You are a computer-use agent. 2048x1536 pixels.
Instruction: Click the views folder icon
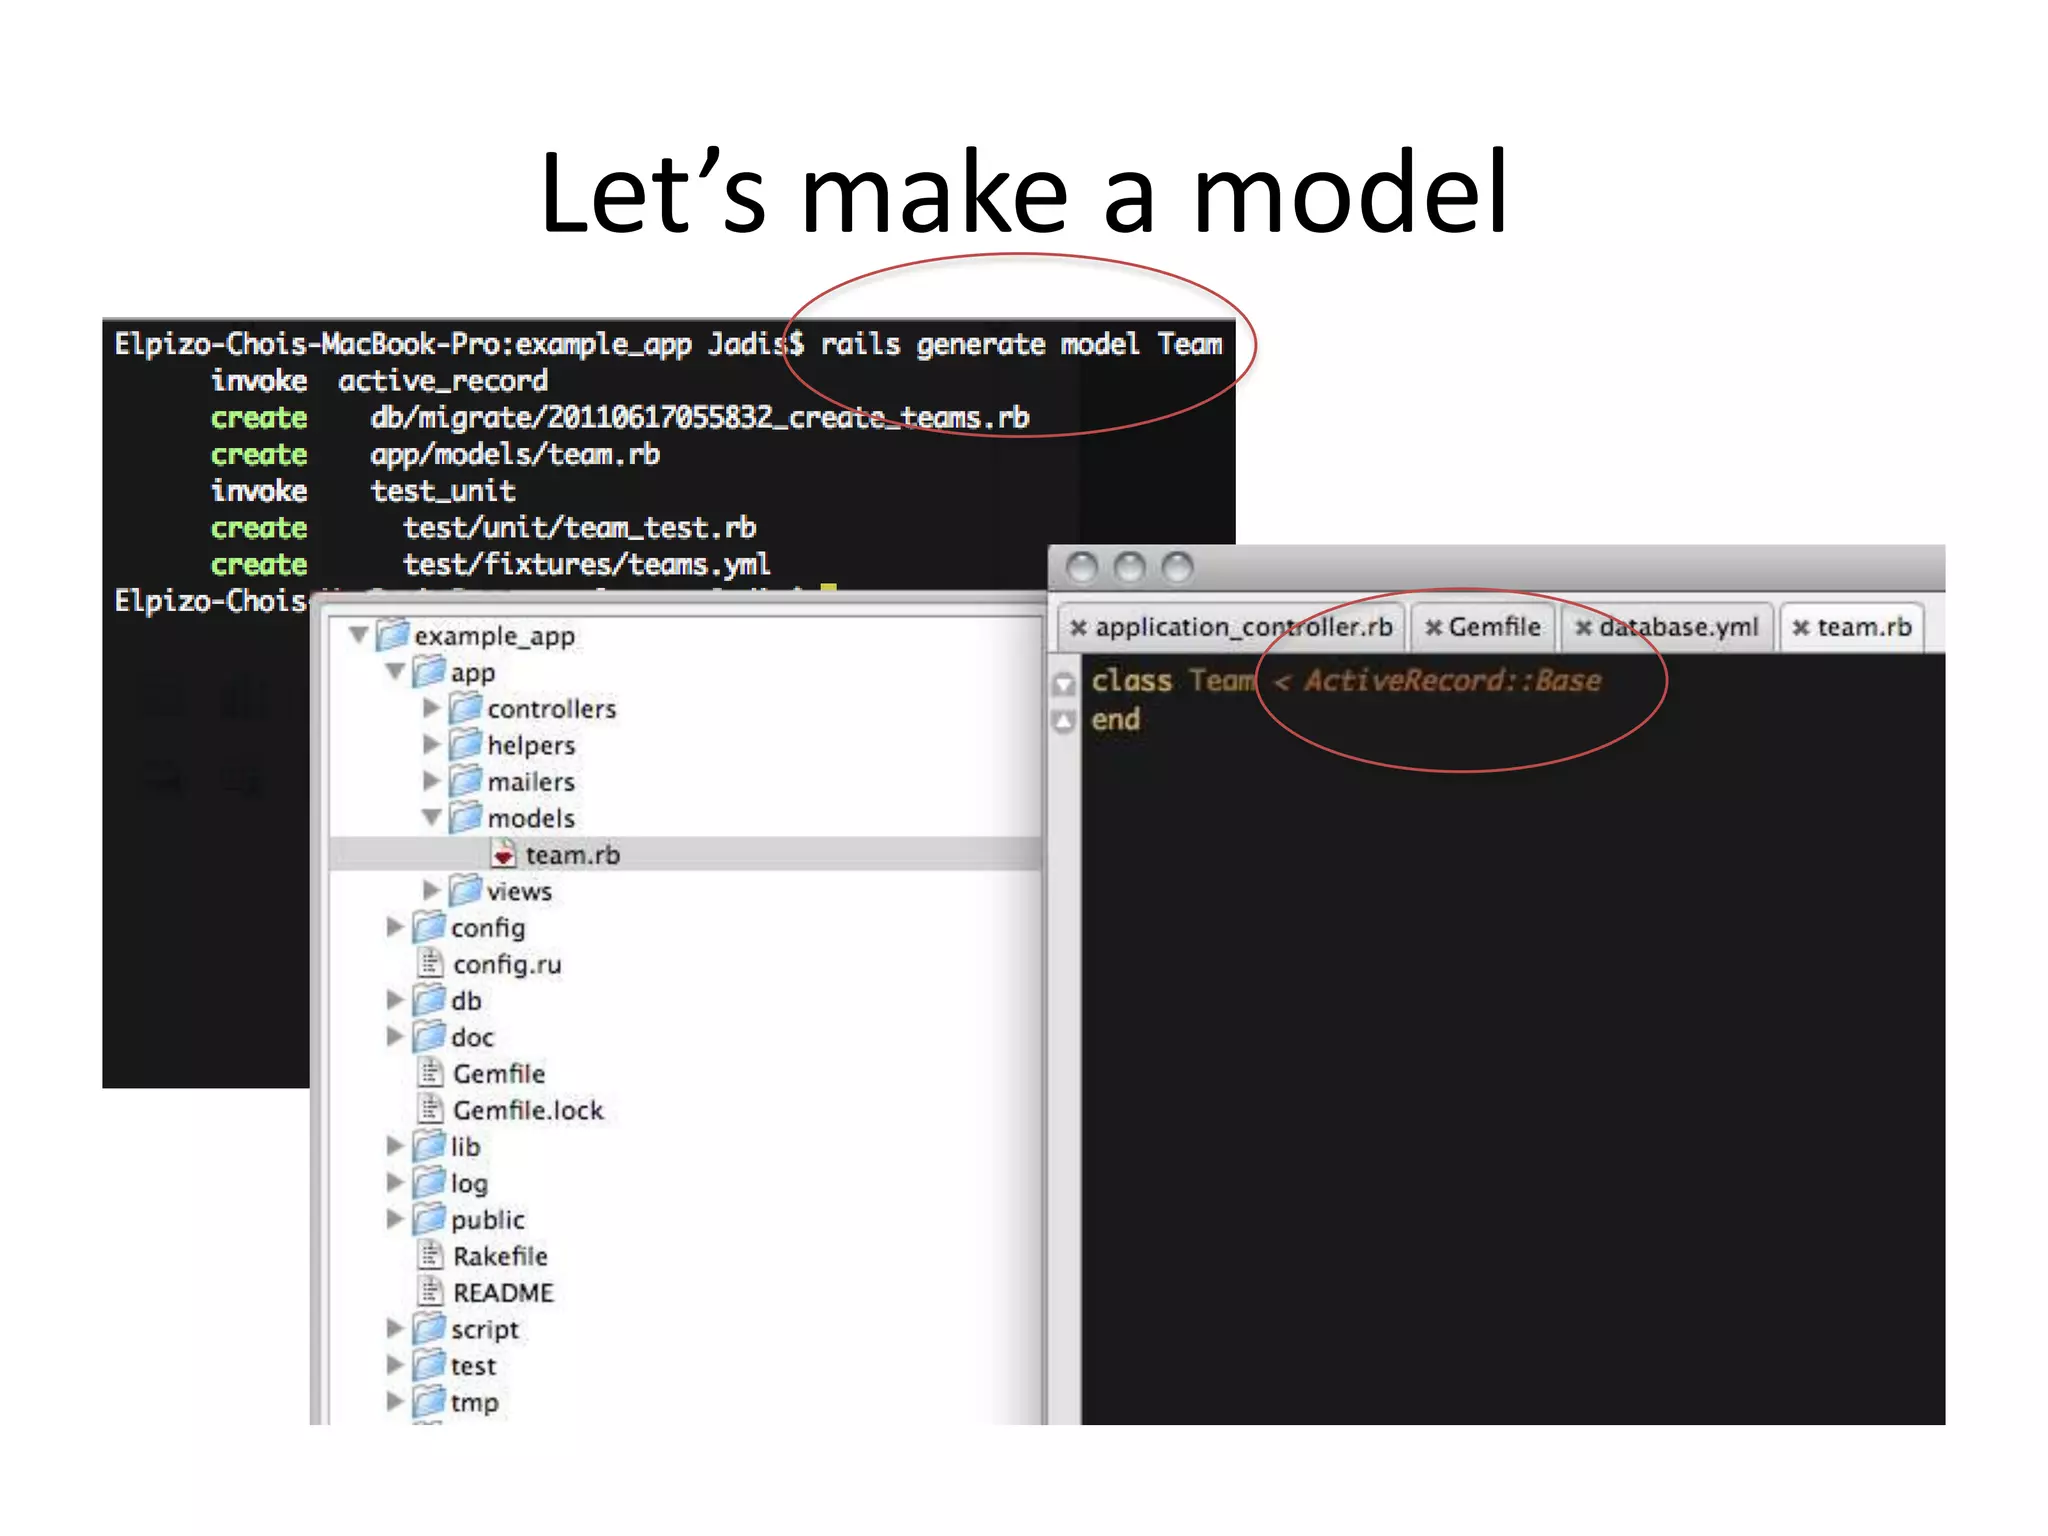coord(466,890)
